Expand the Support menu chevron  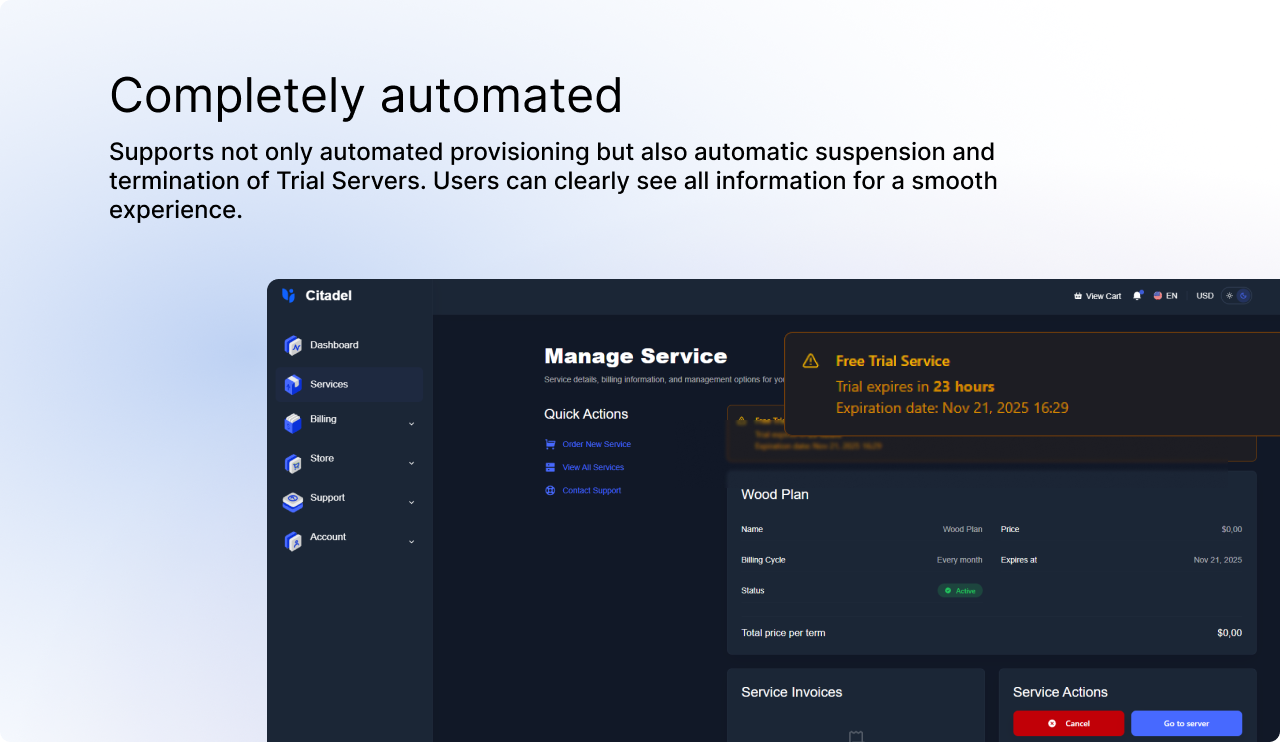click(411, 502)
